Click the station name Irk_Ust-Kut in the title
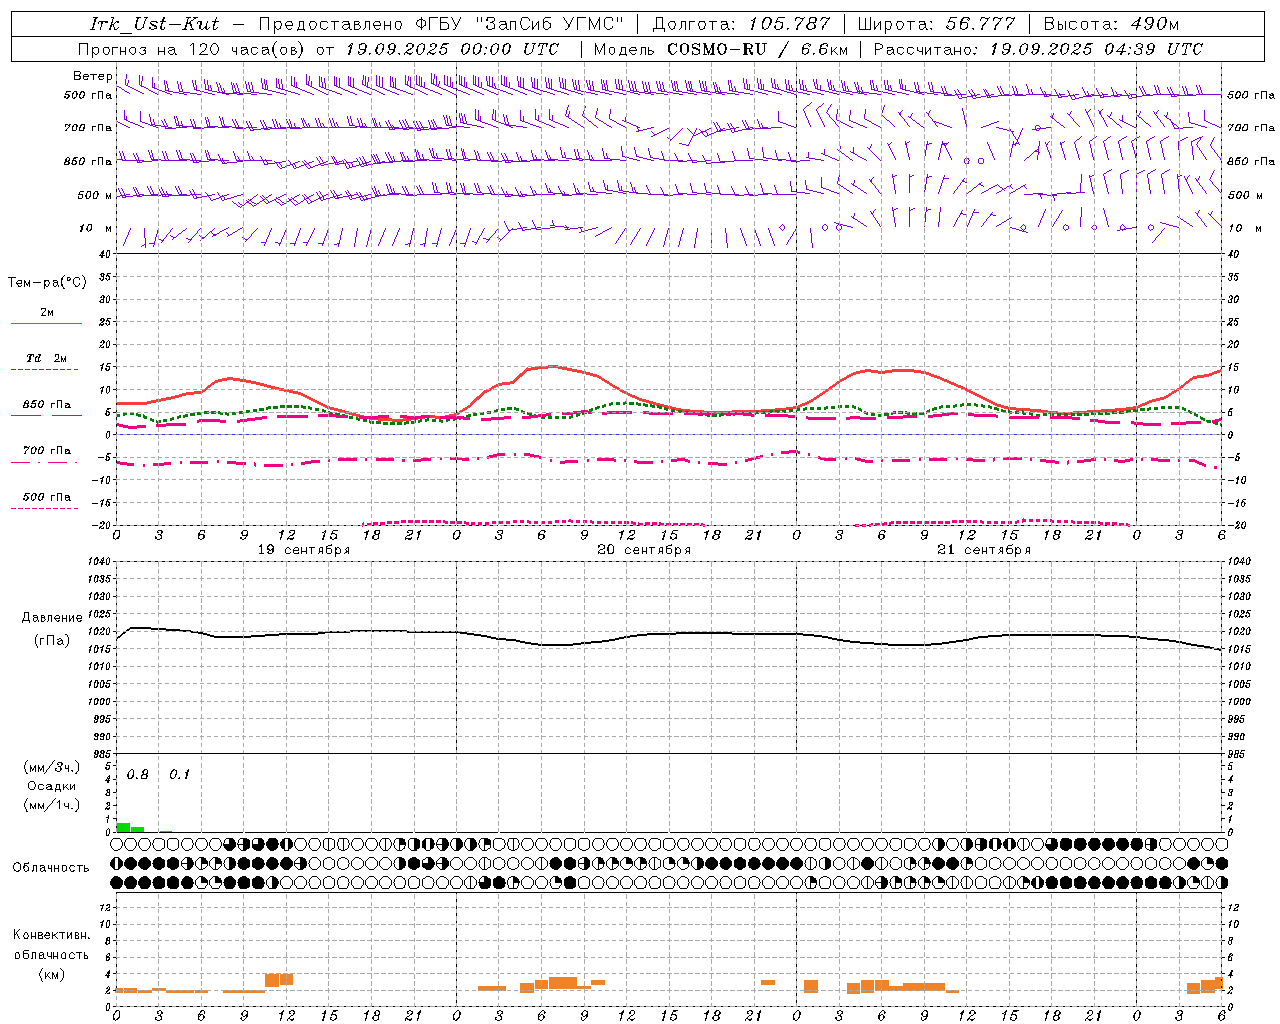Image resolution: width=1280 pixels, height=1024 pixels. (154, 24)
